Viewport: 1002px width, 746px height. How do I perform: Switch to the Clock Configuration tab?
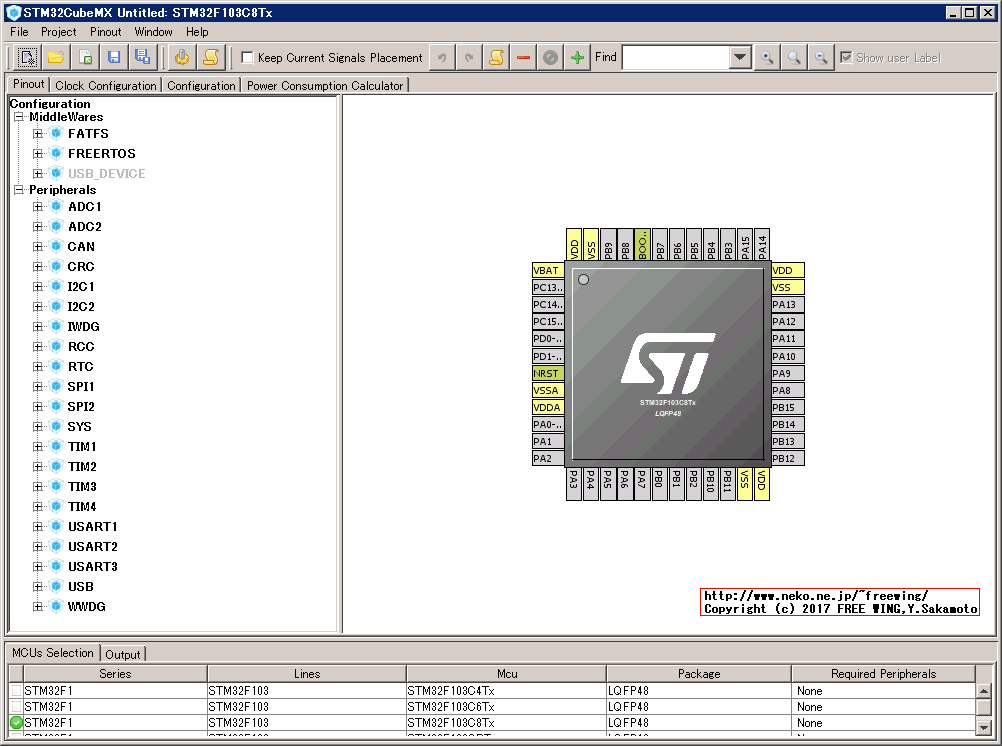click(105, 85)
